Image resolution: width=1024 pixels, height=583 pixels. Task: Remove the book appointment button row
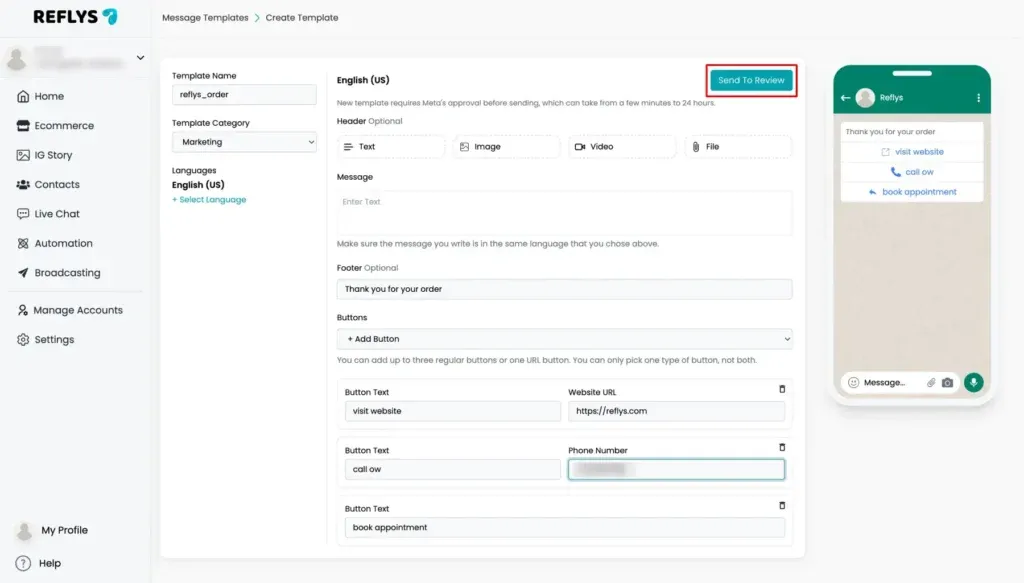782,505
